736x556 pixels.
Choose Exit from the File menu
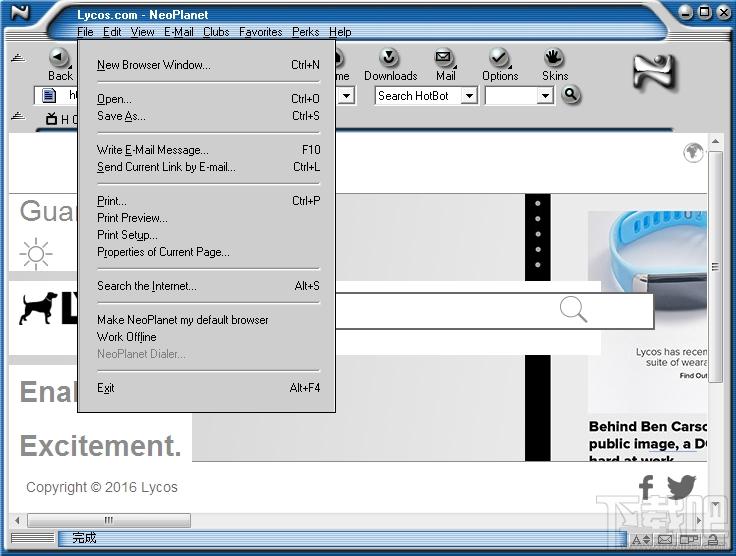click(208, 388)
